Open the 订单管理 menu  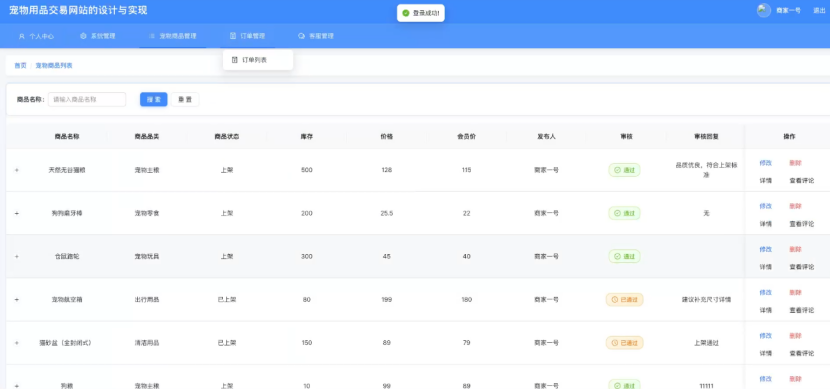point(247,36)
